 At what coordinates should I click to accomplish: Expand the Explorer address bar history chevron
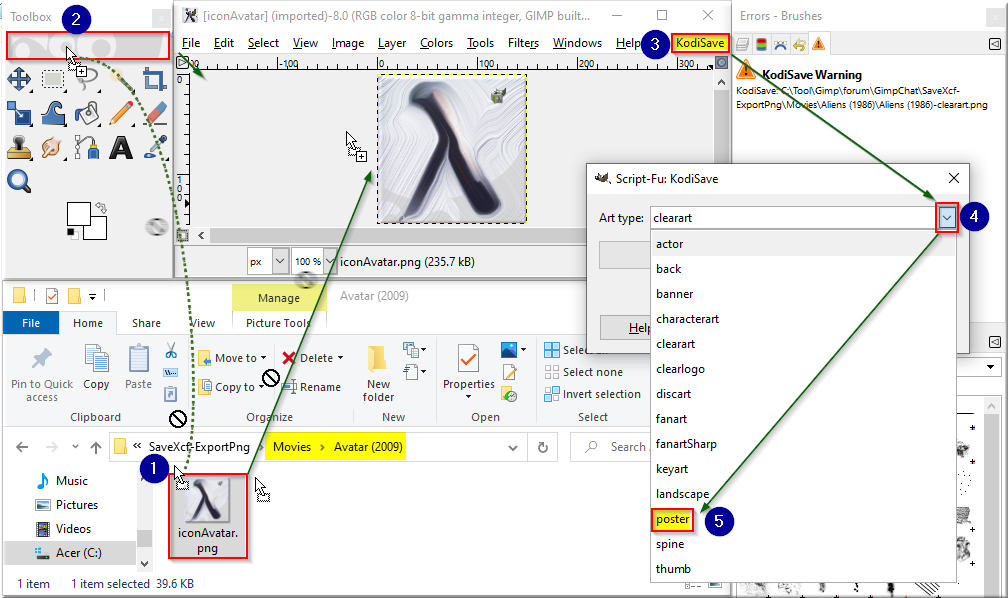coord(512,448)
